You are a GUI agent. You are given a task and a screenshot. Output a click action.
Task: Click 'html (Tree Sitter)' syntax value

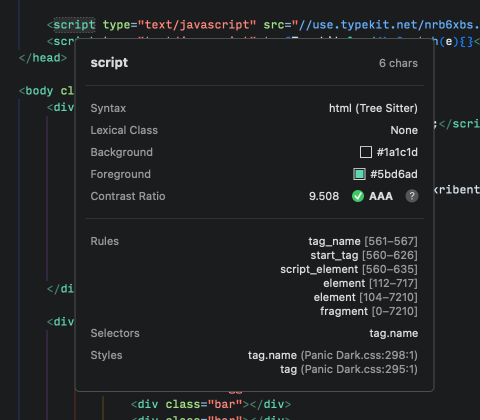pyautogui.click(x=373, y=108)
